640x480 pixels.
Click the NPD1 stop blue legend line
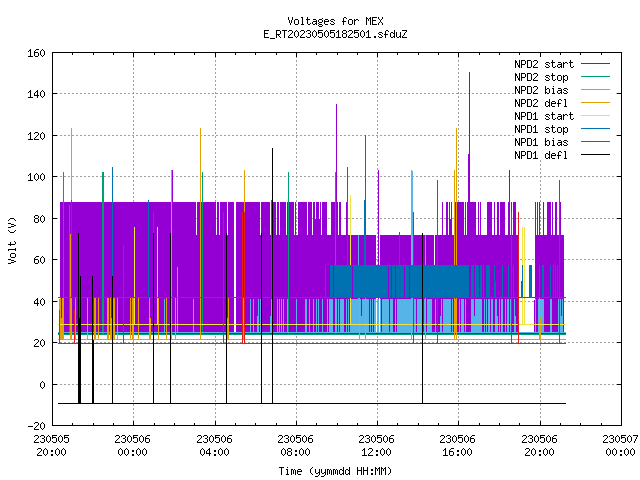tap(595, 129)
